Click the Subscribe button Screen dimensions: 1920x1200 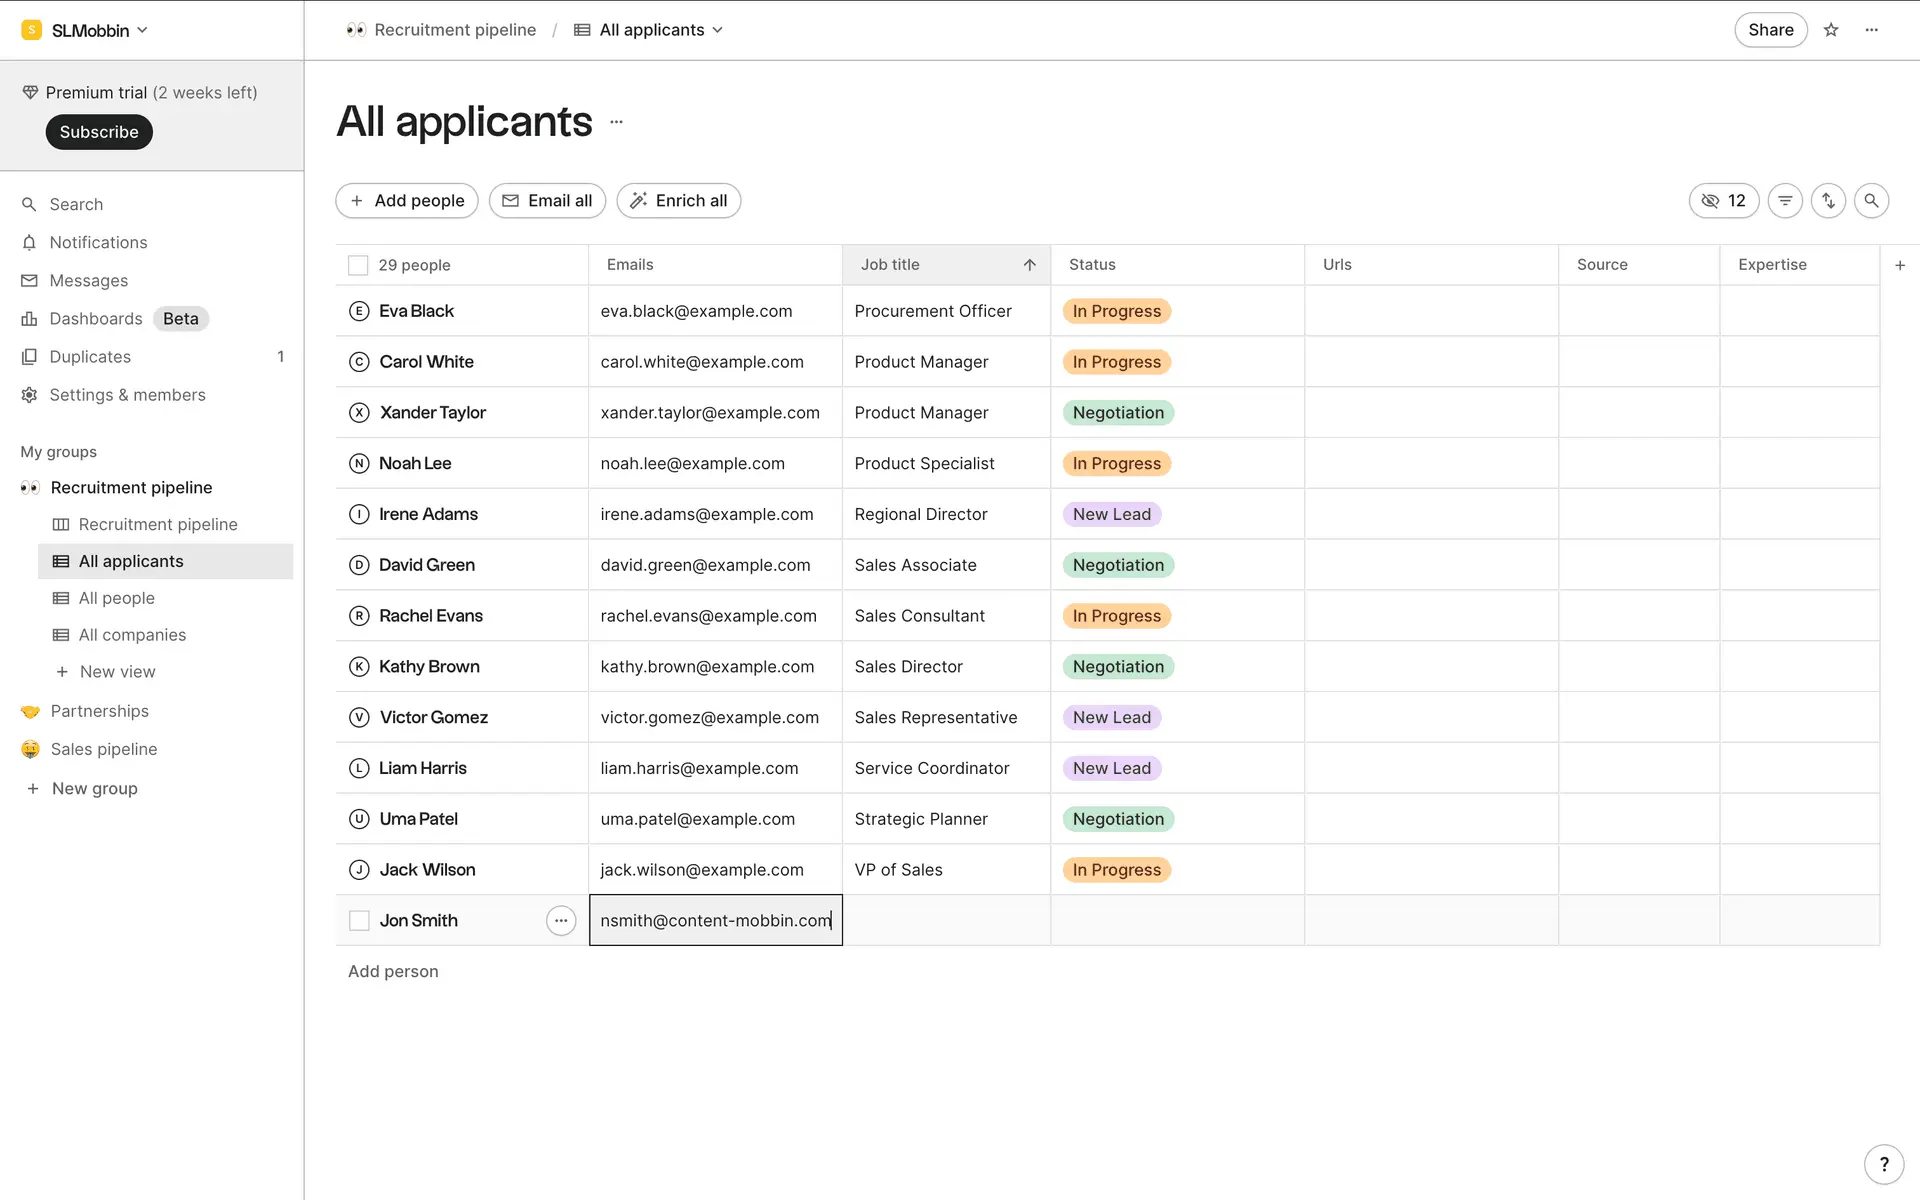(99, 132)
